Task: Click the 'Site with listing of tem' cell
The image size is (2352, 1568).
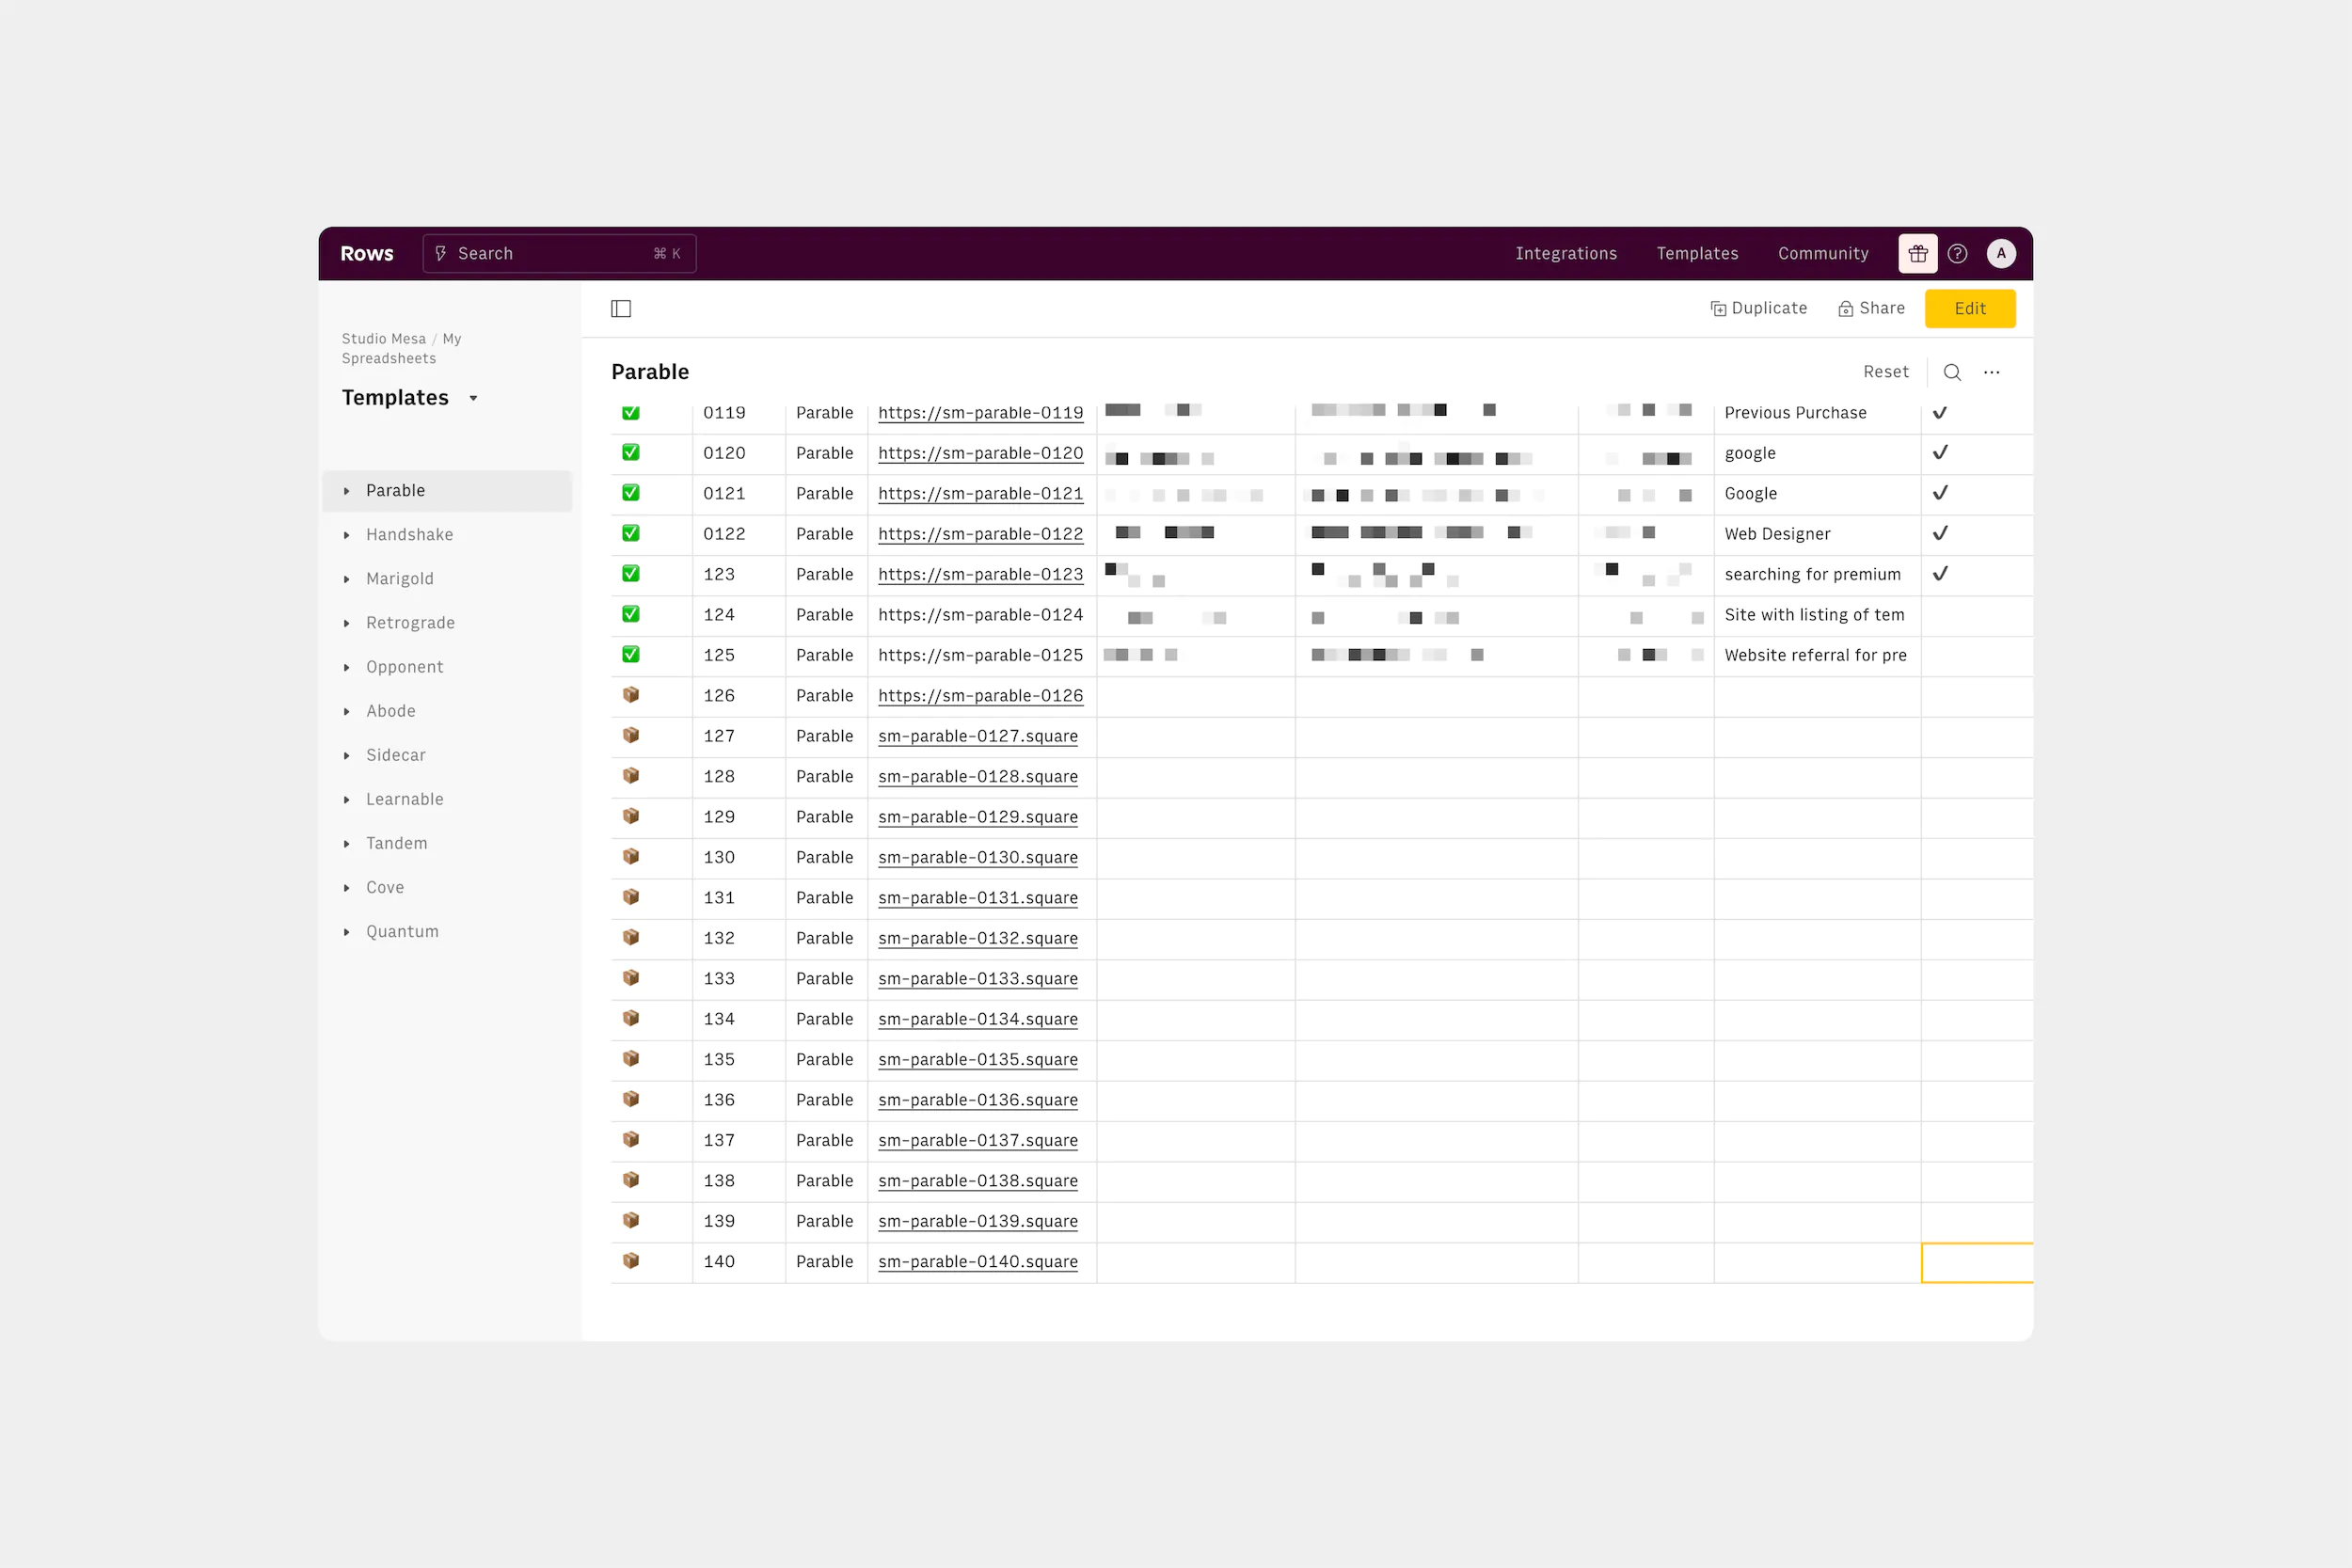Action: click(1816, 615)
